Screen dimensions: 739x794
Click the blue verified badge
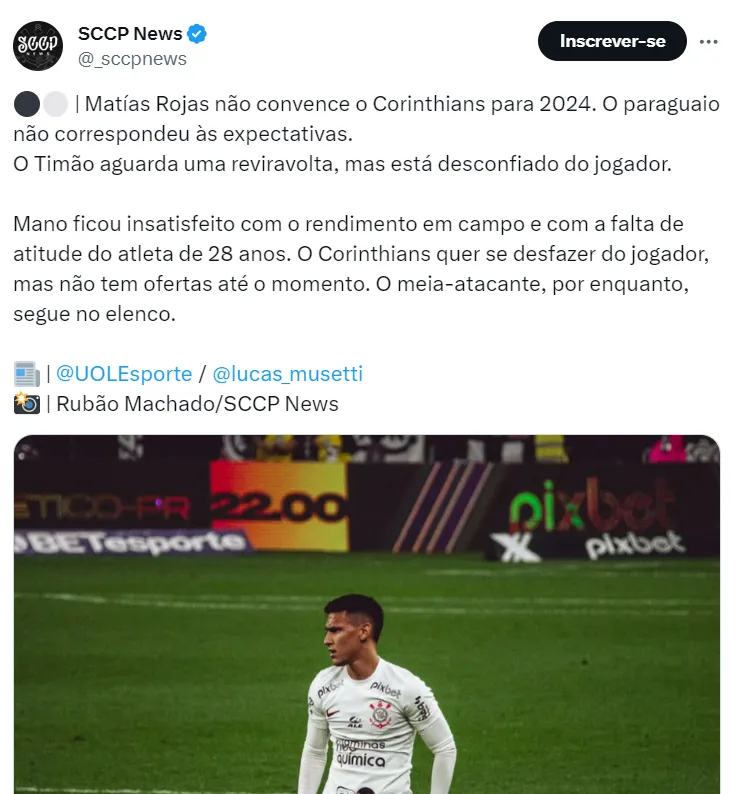(x=197, y=34)
